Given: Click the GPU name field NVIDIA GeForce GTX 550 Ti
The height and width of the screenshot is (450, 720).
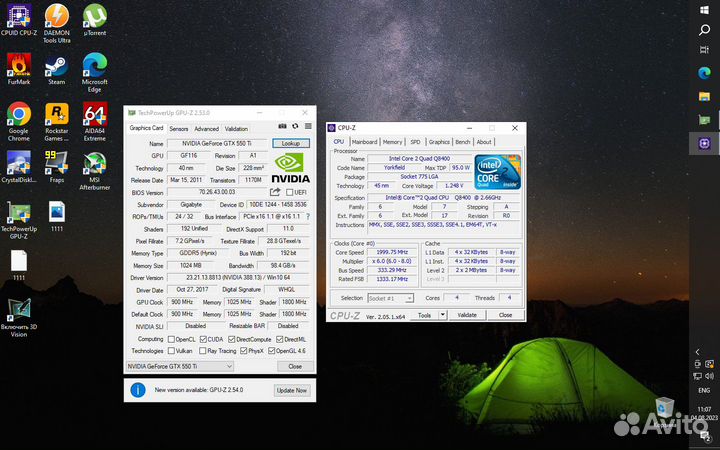Looking at the screenshot, I should click(x=217, y=143).
